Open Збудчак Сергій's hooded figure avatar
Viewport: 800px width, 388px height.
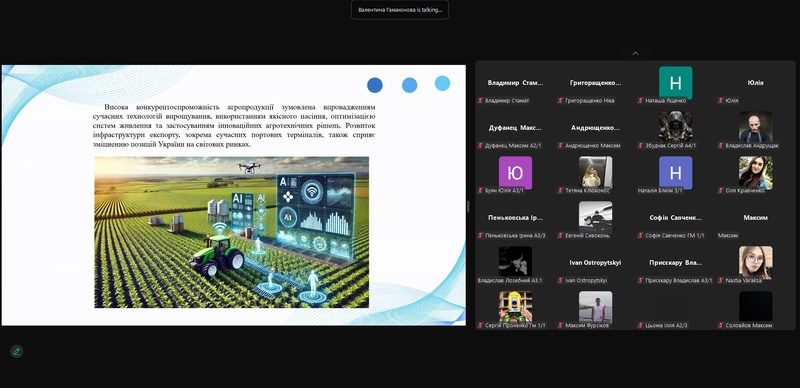676,127
